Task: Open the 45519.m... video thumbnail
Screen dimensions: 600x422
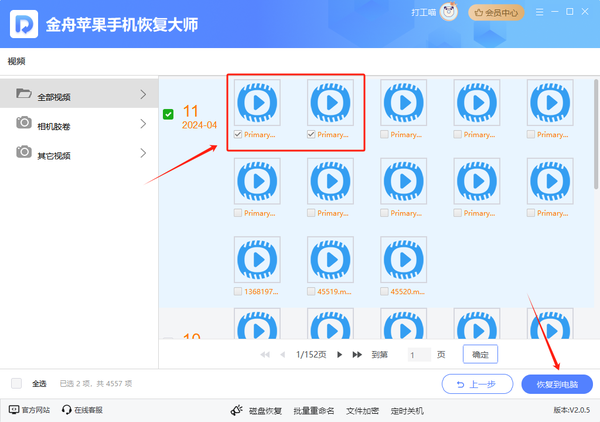Action: click(x=330, y=259)
